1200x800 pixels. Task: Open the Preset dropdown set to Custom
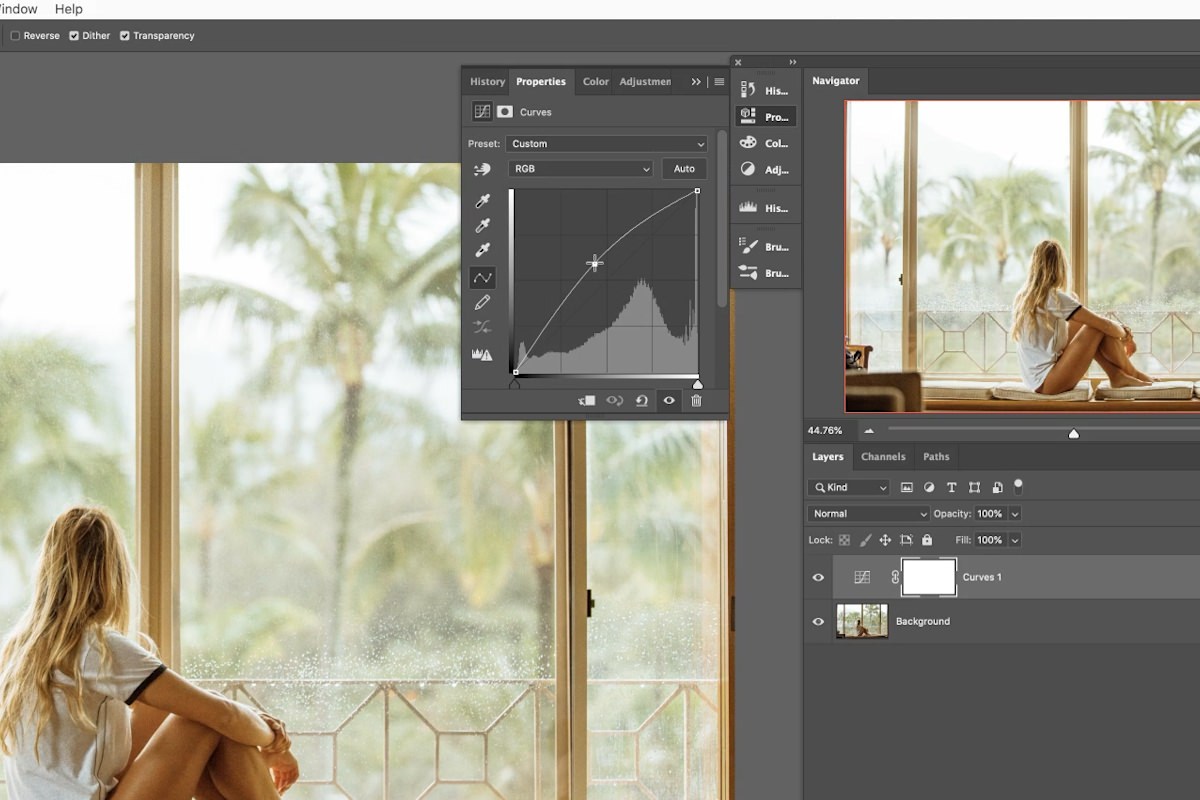point(607,144)
